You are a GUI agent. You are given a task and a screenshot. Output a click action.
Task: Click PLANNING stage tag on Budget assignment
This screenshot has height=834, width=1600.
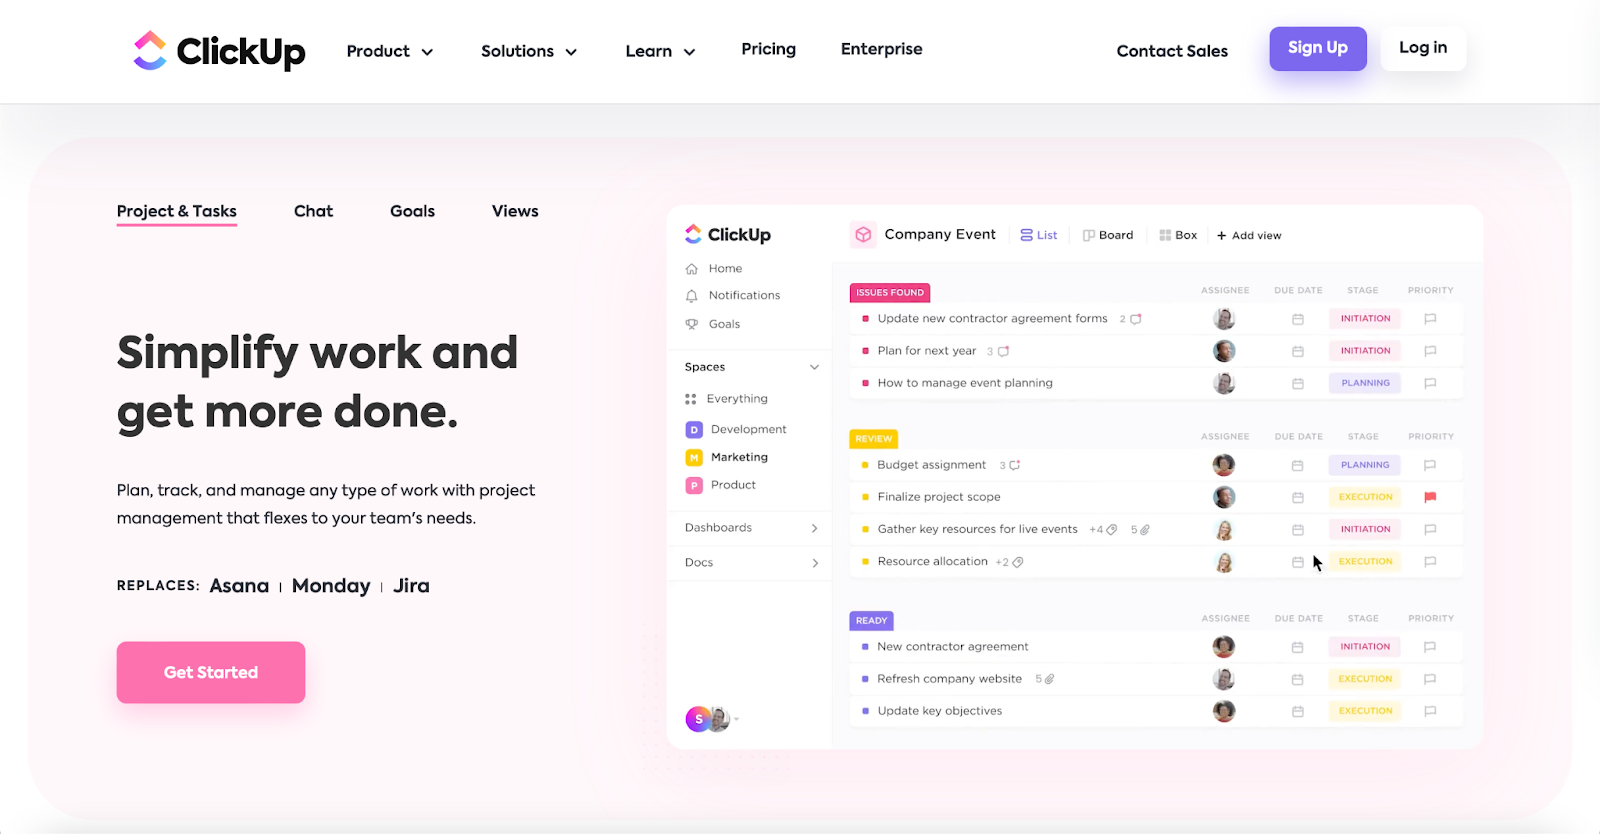pos(1365,465)
